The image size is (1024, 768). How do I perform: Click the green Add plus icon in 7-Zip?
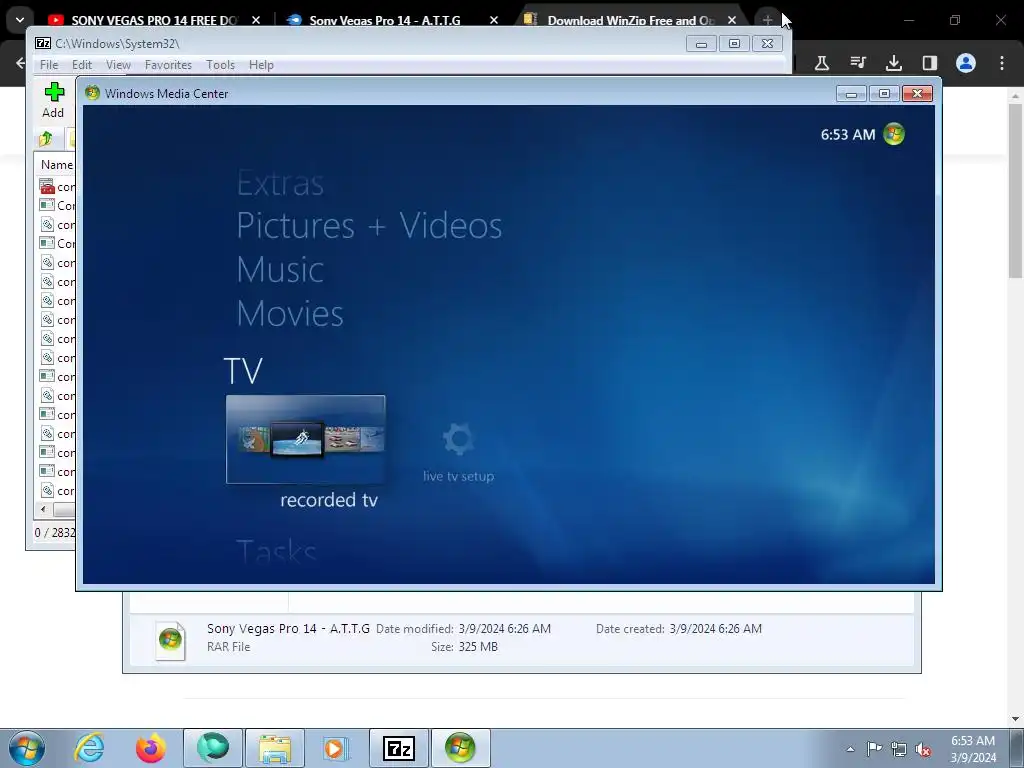[54, 92]
